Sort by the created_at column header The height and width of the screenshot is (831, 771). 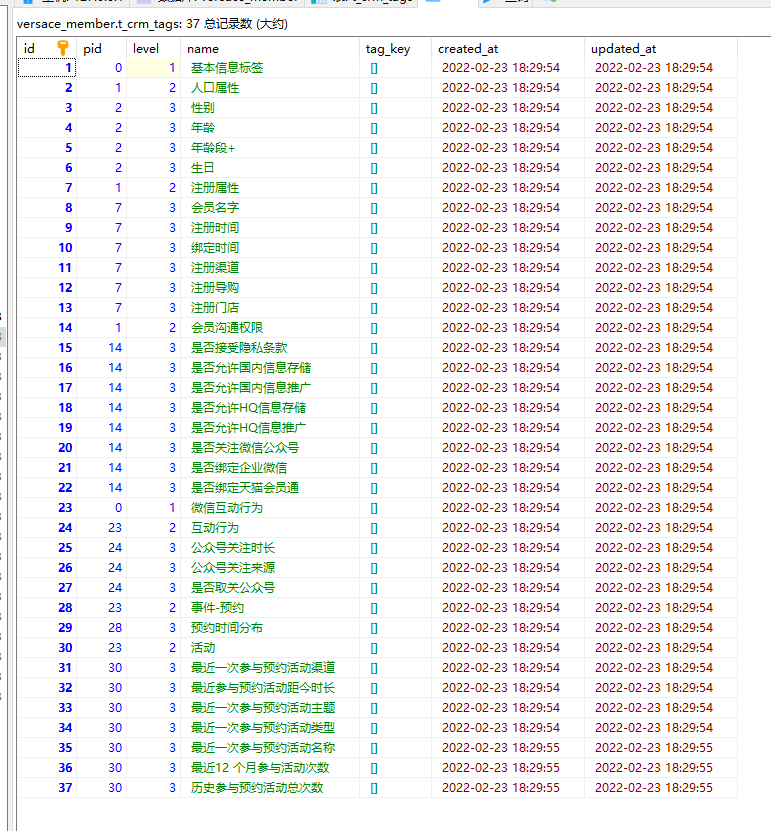click(x=508, y=49)
